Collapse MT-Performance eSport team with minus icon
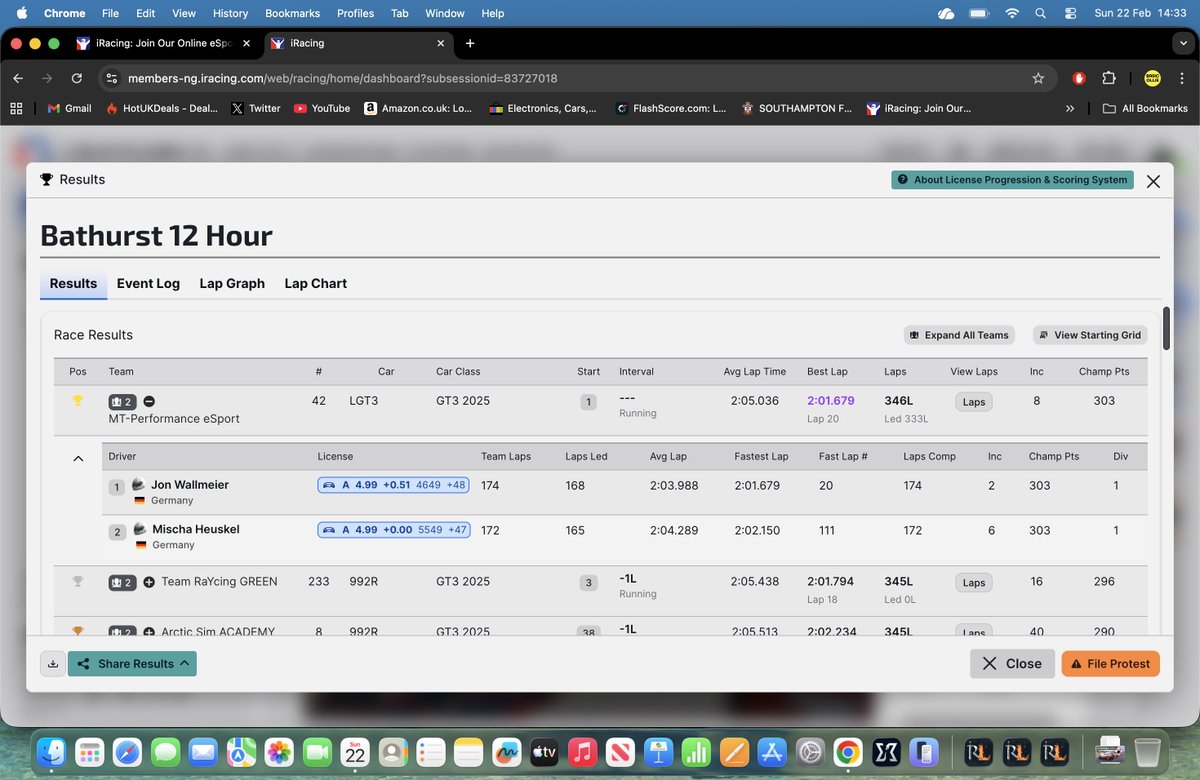This screenshot has width=1200, height=780. tap(149, 401)
